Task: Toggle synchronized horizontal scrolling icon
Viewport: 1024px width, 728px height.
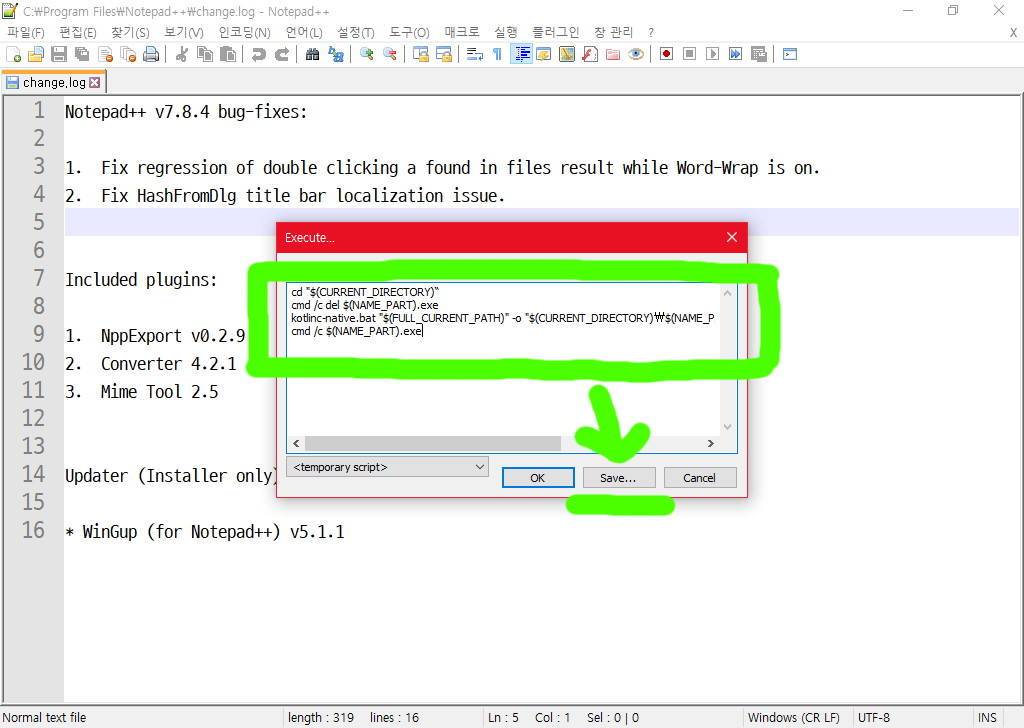Action: pos(444,54)
